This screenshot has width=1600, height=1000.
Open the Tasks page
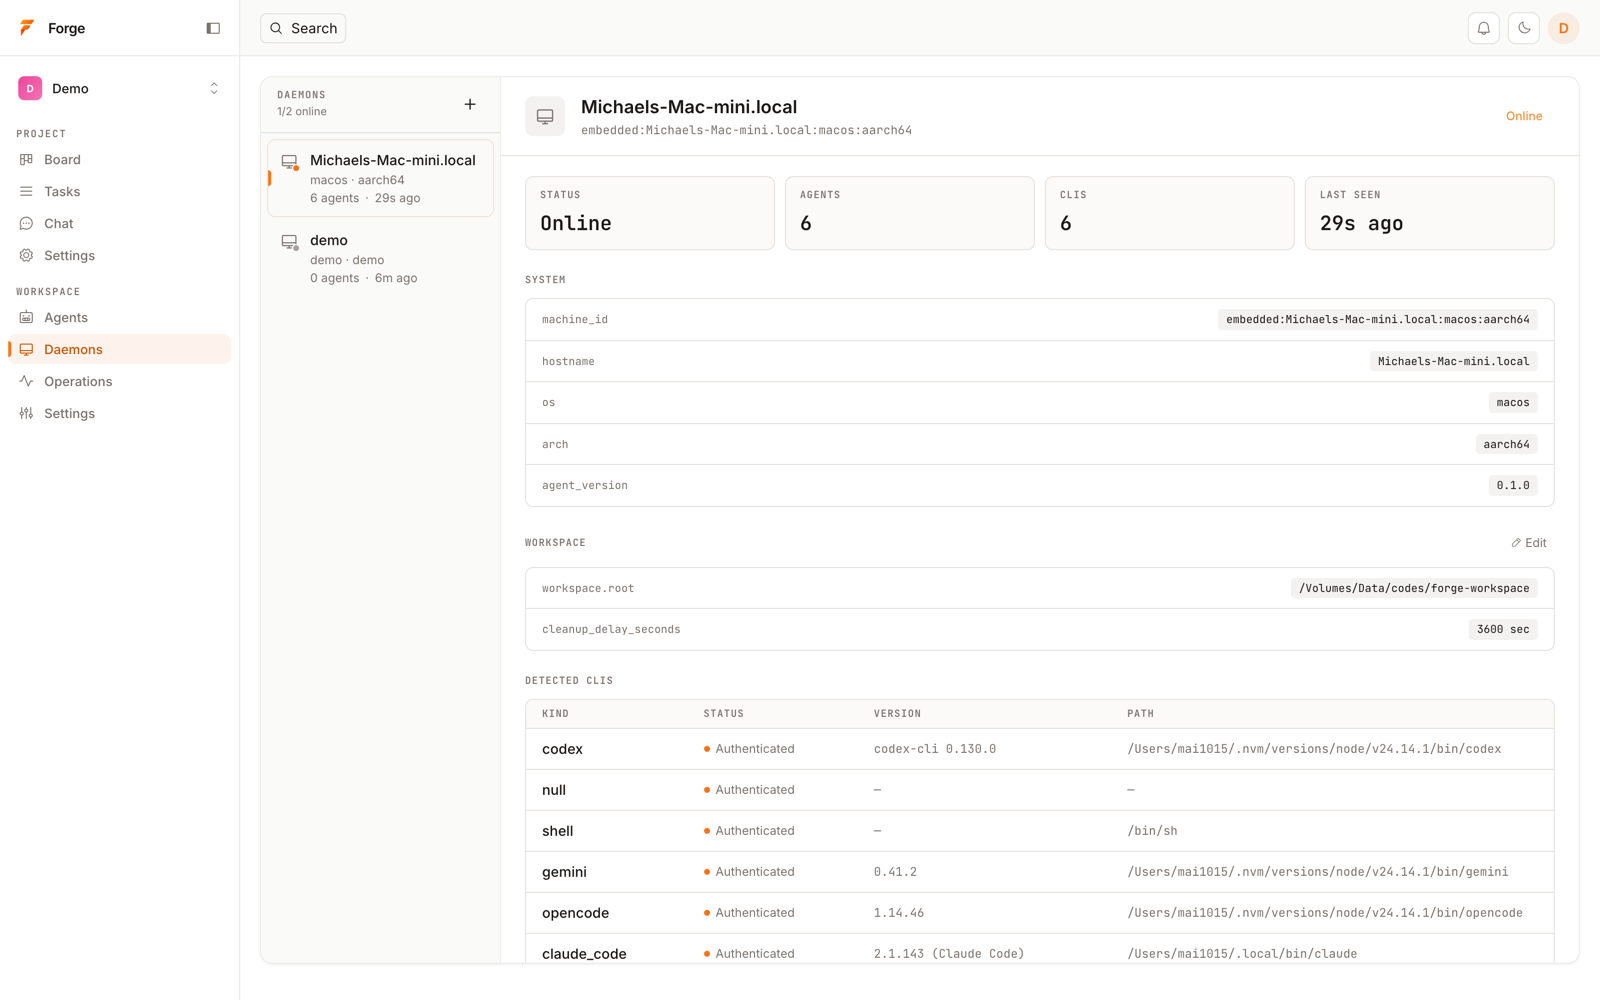pos(120,191)
